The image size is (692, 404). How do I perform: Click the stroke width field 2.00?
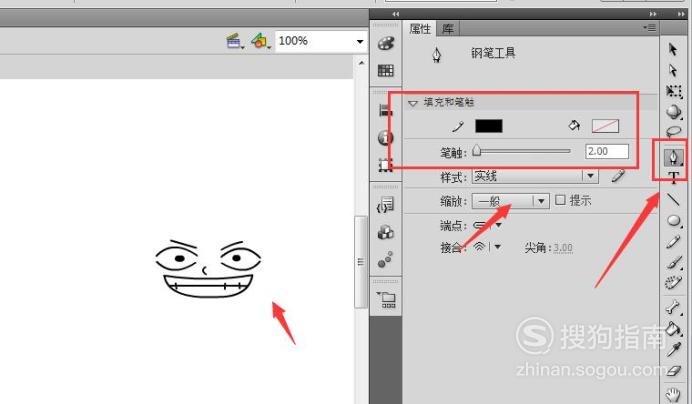click(607, 151)
